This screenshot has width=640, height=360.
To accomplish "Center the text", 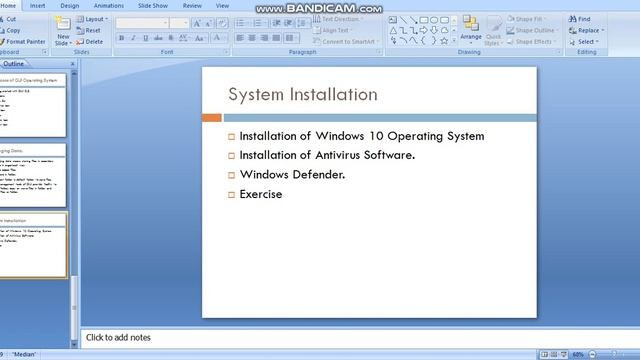I will tap(252, 38).
